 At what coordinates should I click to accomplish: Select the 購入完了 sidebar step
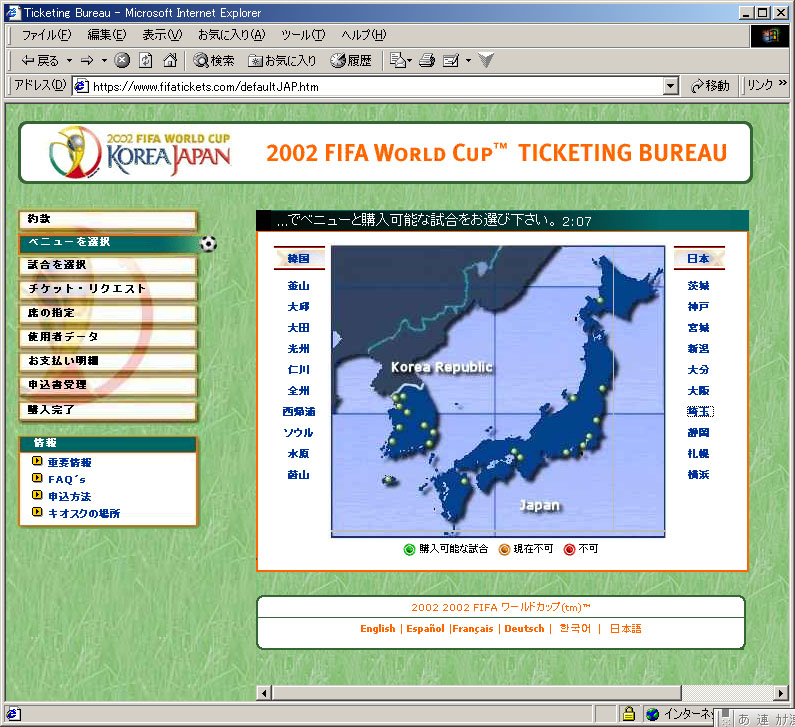(107, 410)
